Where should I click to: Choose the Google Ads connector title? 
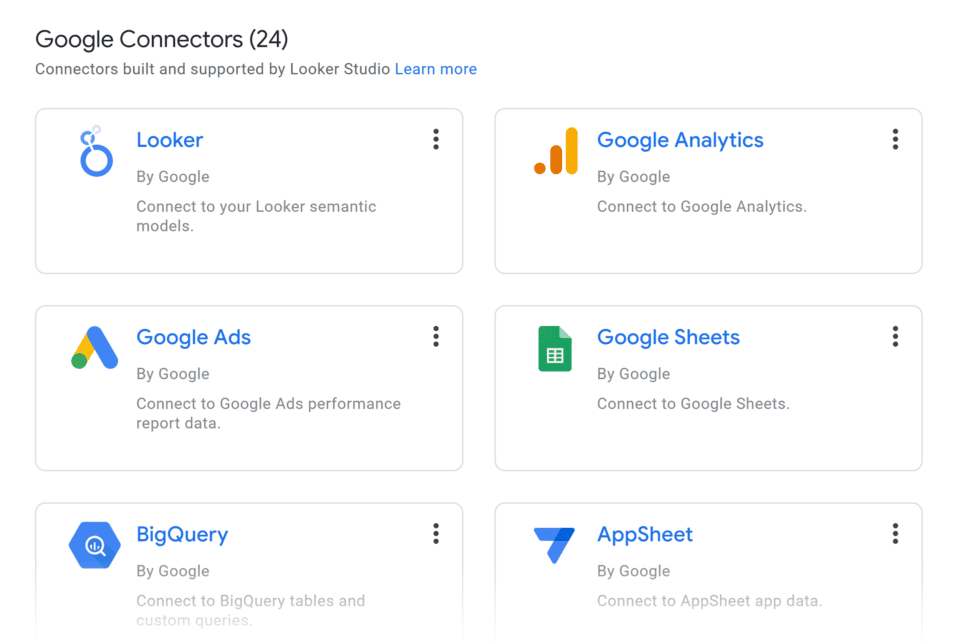[194, 337]
